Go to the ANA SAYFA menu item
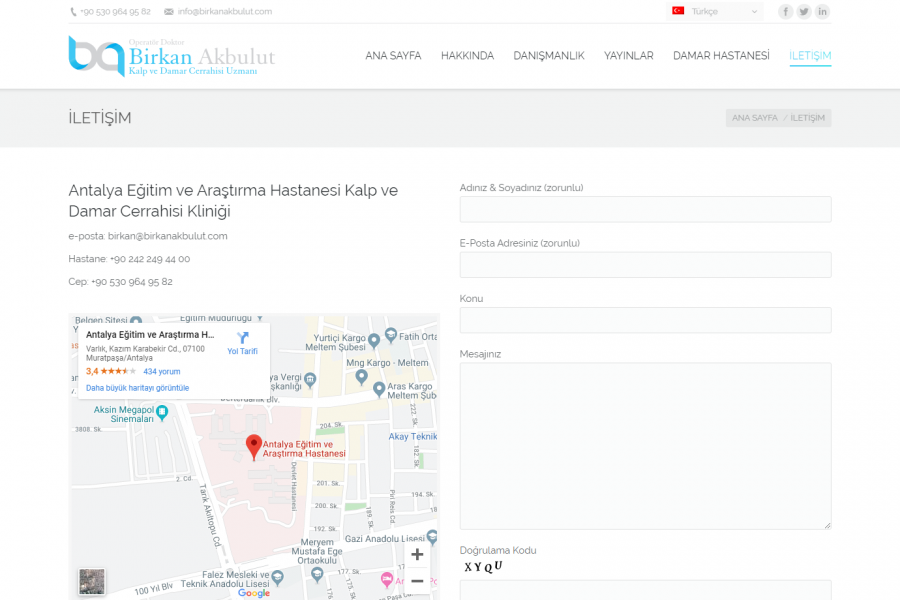This screenshot has height=600, width=900. coord(393,56)
